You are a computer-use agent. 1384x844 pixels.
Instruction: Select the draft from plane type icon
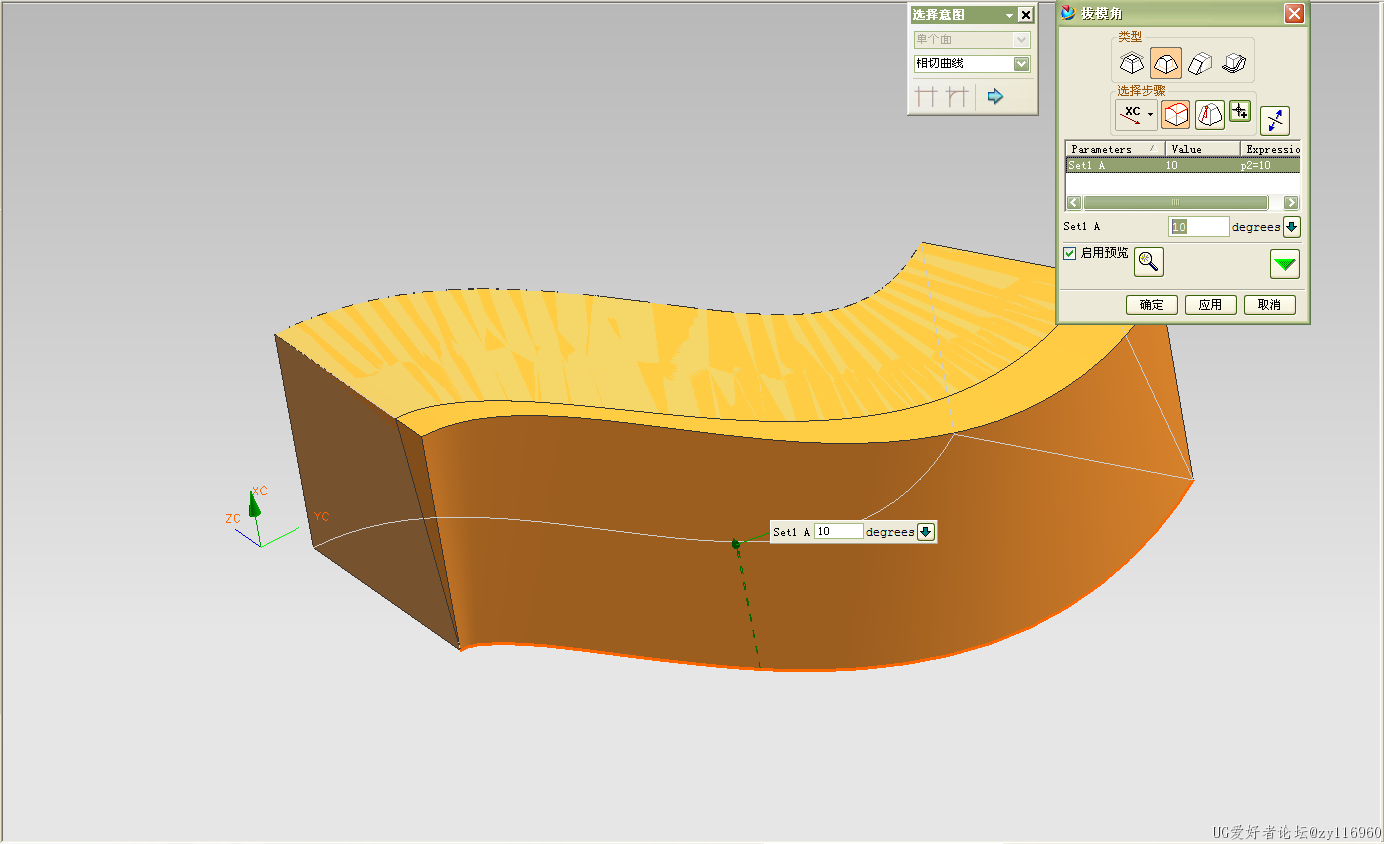coord(1131,64)
